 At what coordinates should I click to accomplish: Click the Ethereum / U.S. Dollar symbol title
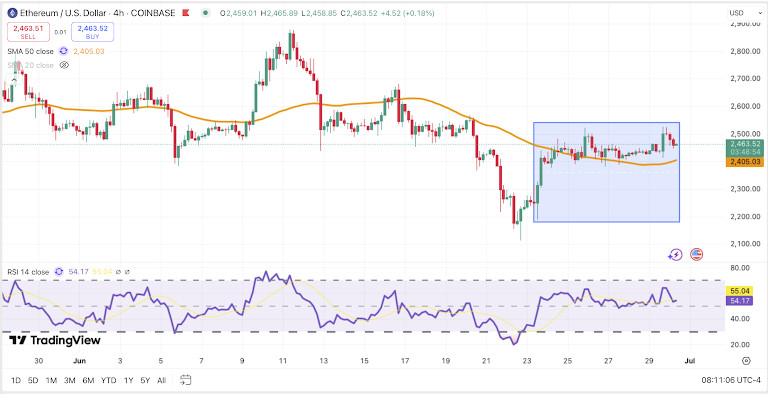65,13
